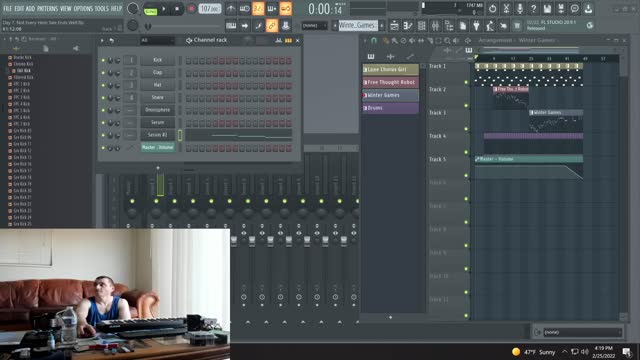This screenshot has height=360, width=640.
Task: Mute Track 1 in the Playlist
Action: [466, 82]
